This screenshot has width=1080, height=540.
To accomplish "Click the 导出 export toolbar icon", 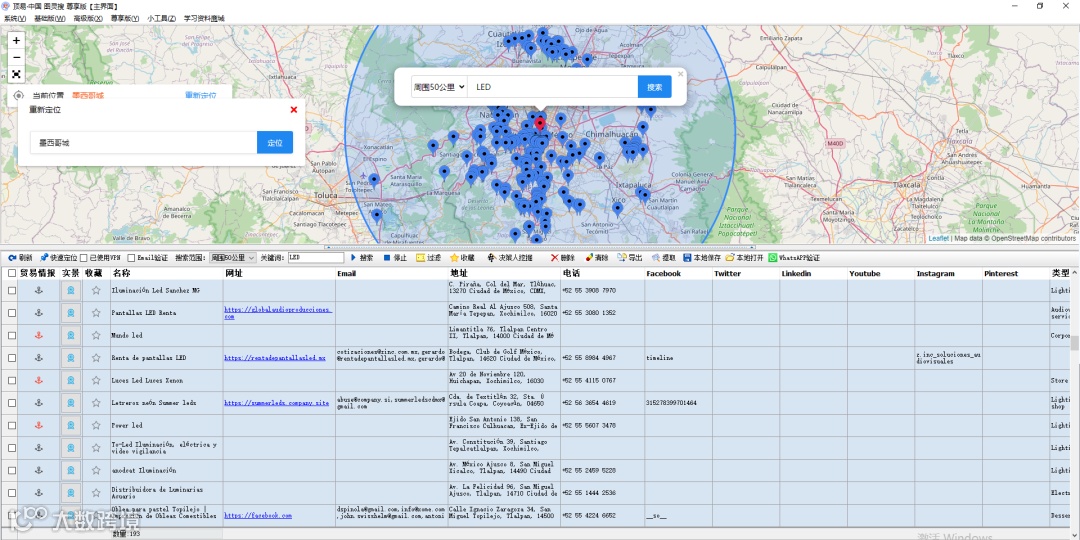I will coord(630,258).
